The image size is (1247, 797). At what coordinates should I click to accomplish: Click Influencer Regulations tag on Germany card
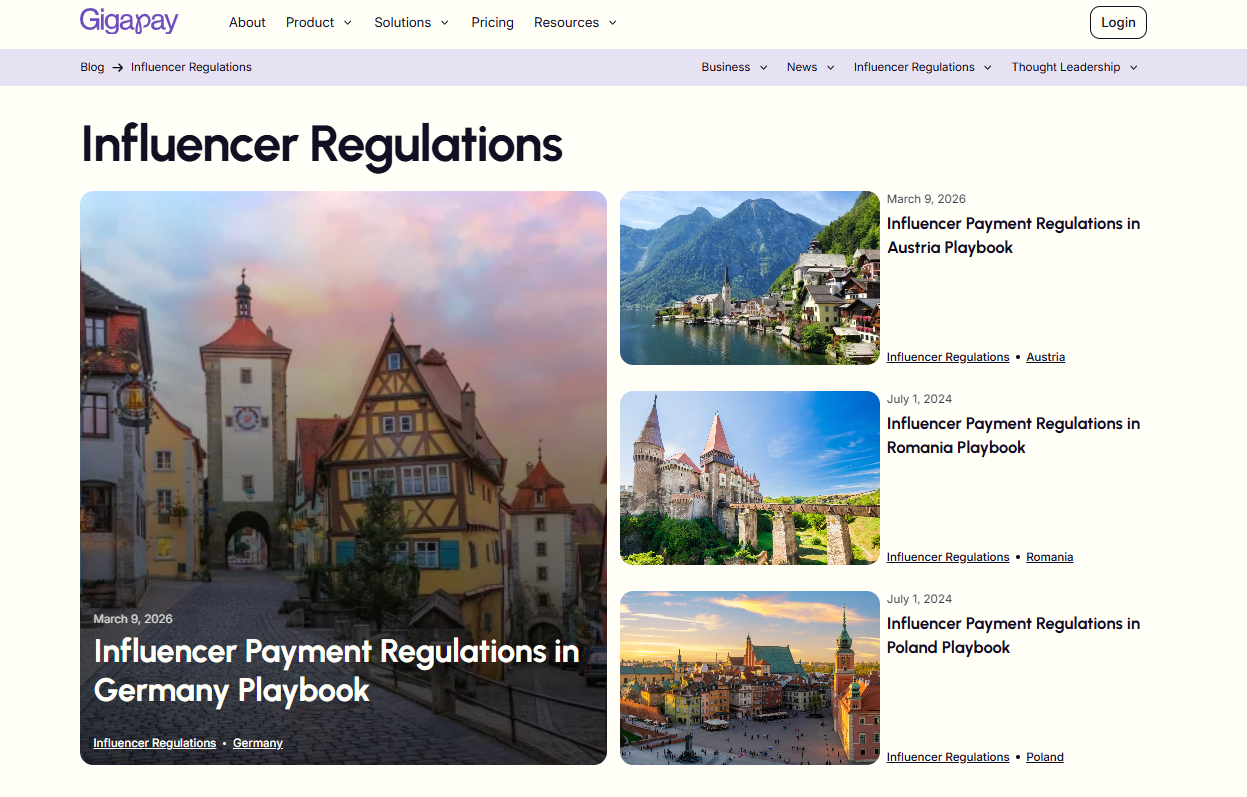point(155,743)
